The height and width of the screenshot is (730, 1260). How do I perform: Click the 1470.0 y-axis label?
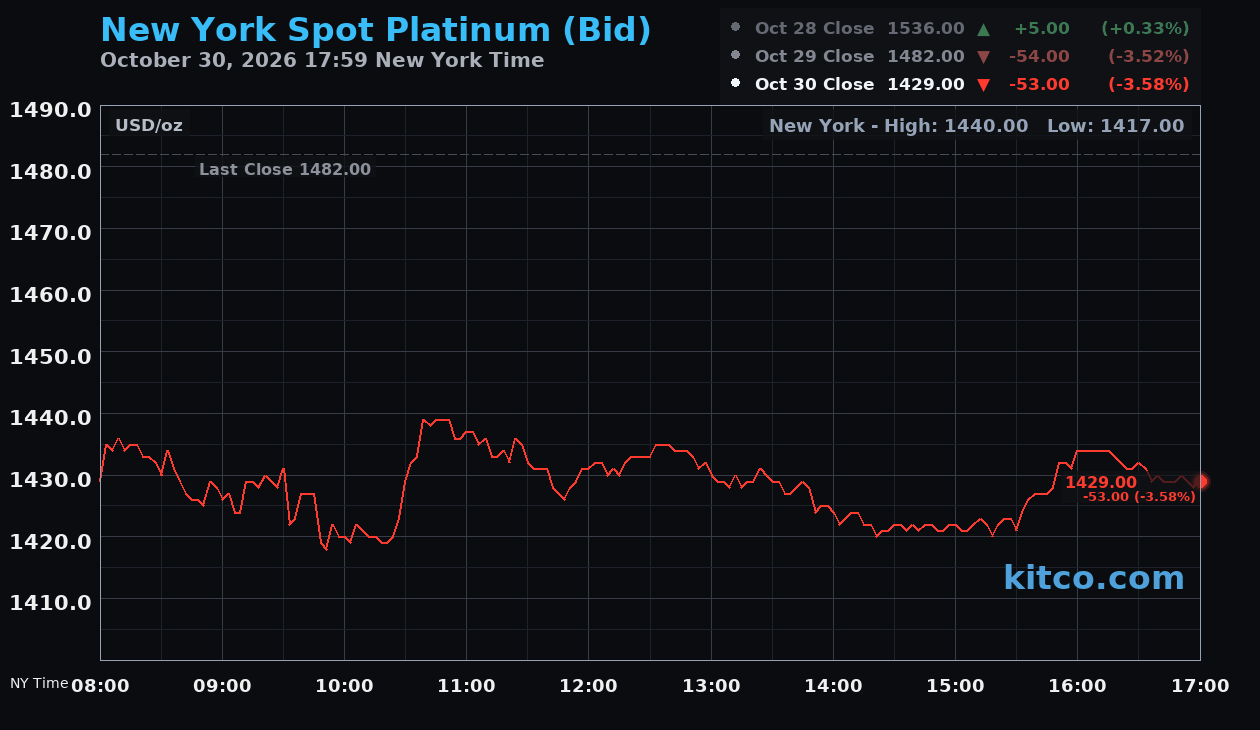point(51,232)
